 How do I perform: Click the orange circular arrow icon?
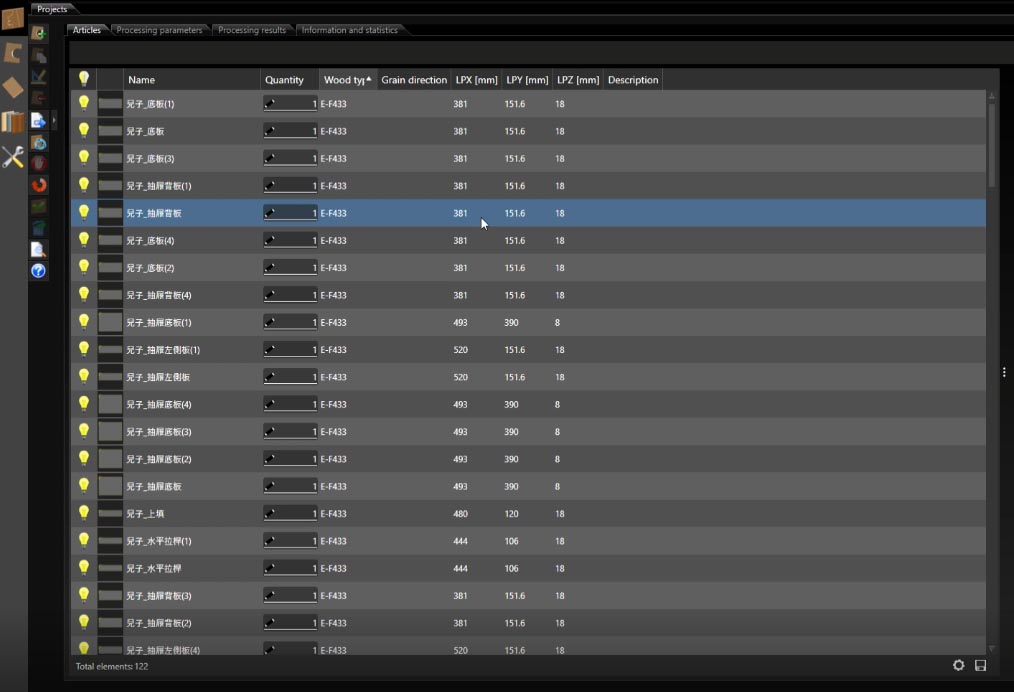pos(39,185)
